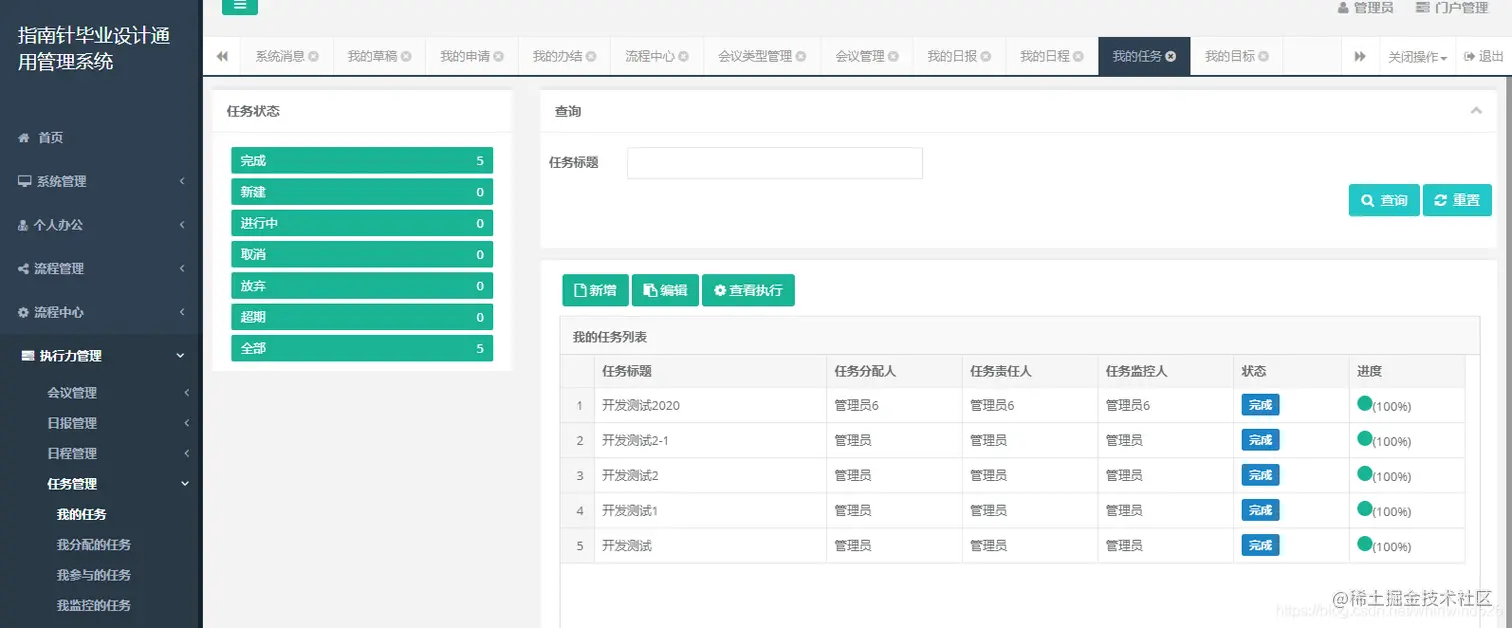
Task: Open the 关闭操作 dropdown
Action: point(1417,57)
